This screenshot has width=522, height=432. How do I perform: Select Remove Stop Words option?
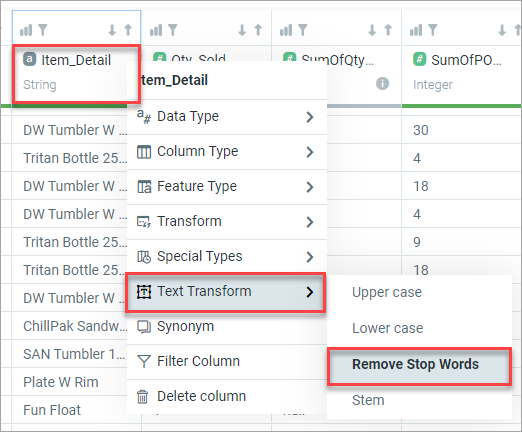click(x=419, y=365)
